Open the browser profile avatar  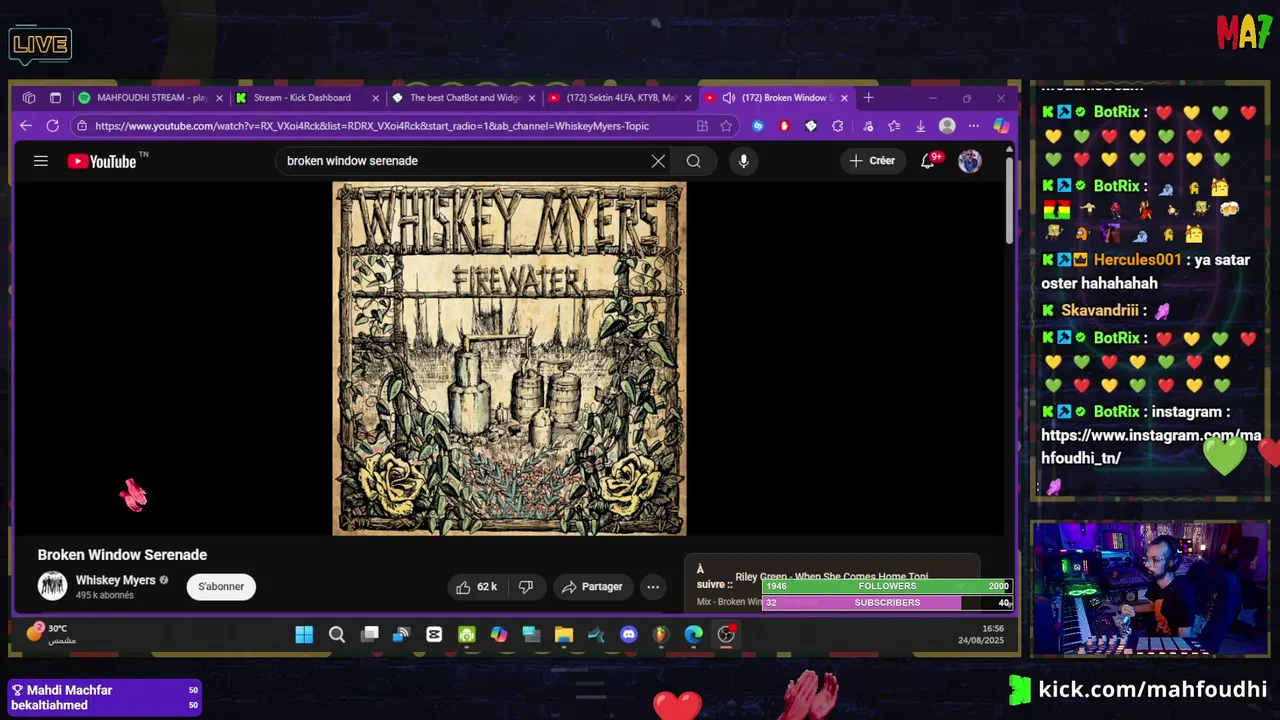[947, 126]
